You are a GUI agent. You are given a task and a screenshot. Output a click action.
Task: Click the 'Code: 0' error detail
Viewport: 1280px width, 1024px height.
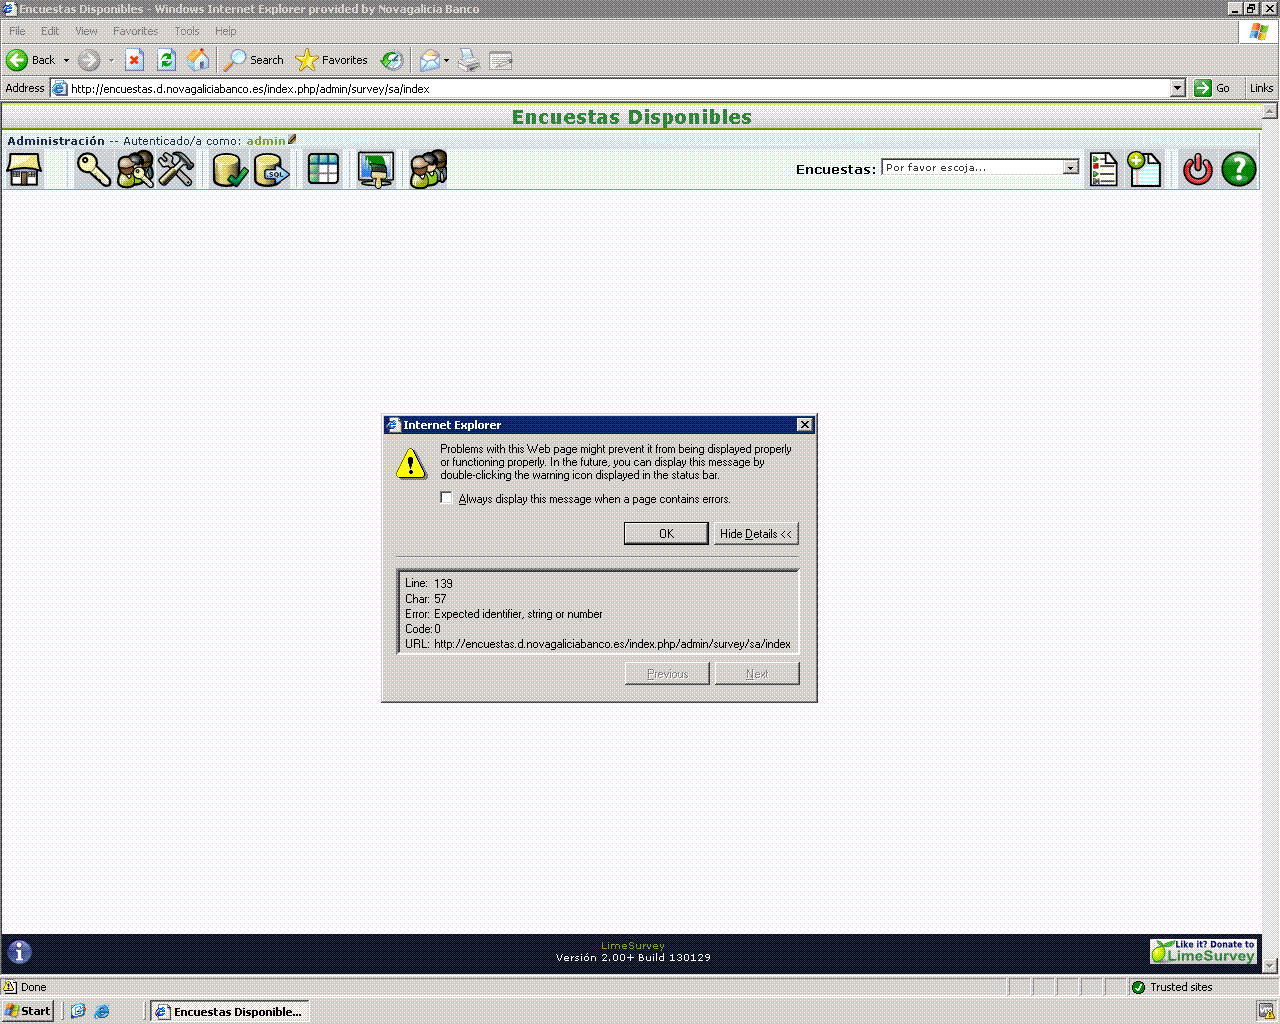[423, 629]
